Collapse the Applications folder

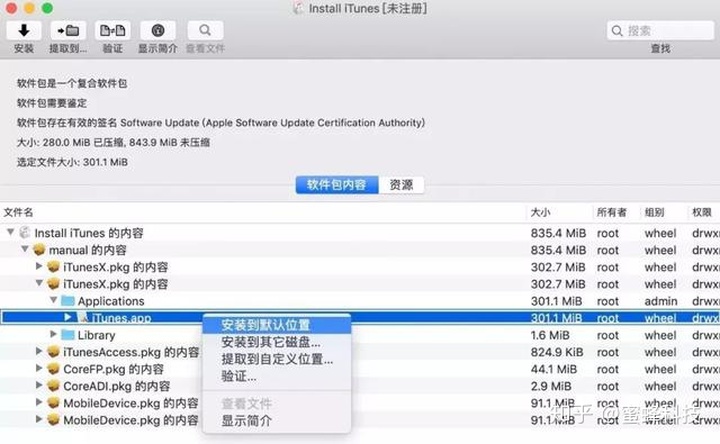pyautogui.click(x=54, y=300)
